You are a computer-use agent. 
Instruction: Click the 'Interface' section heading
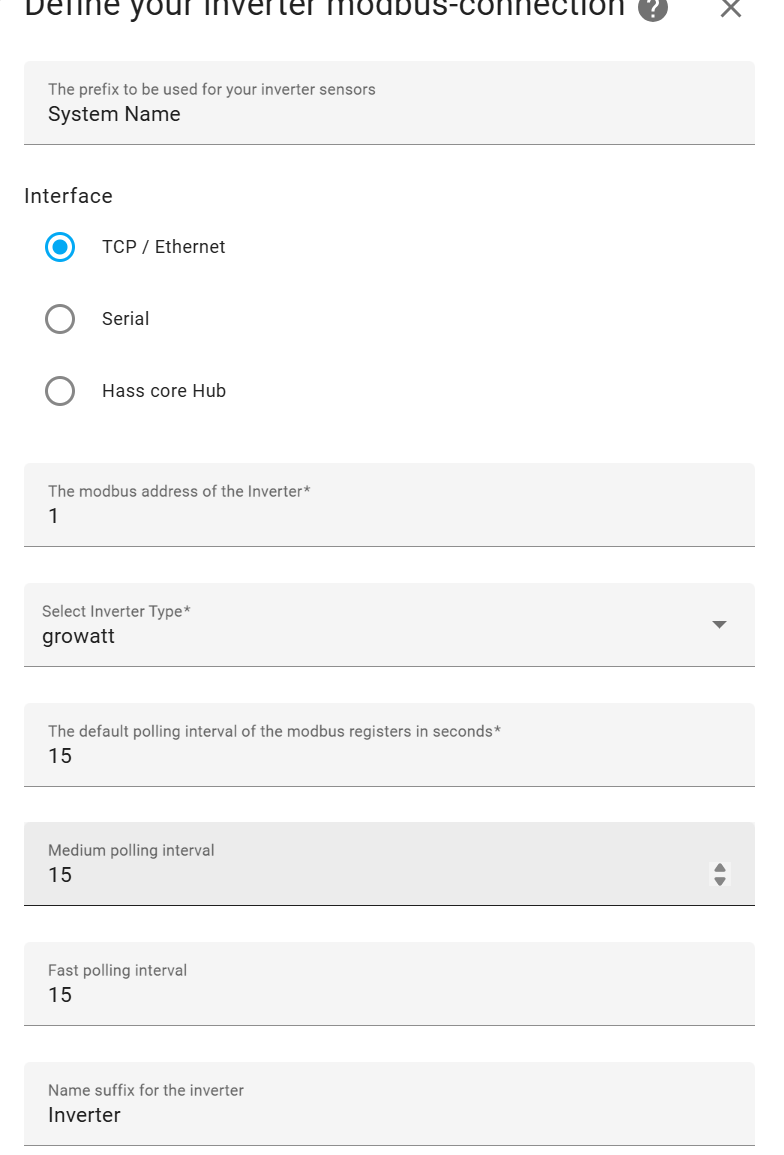tap(68, 196)
